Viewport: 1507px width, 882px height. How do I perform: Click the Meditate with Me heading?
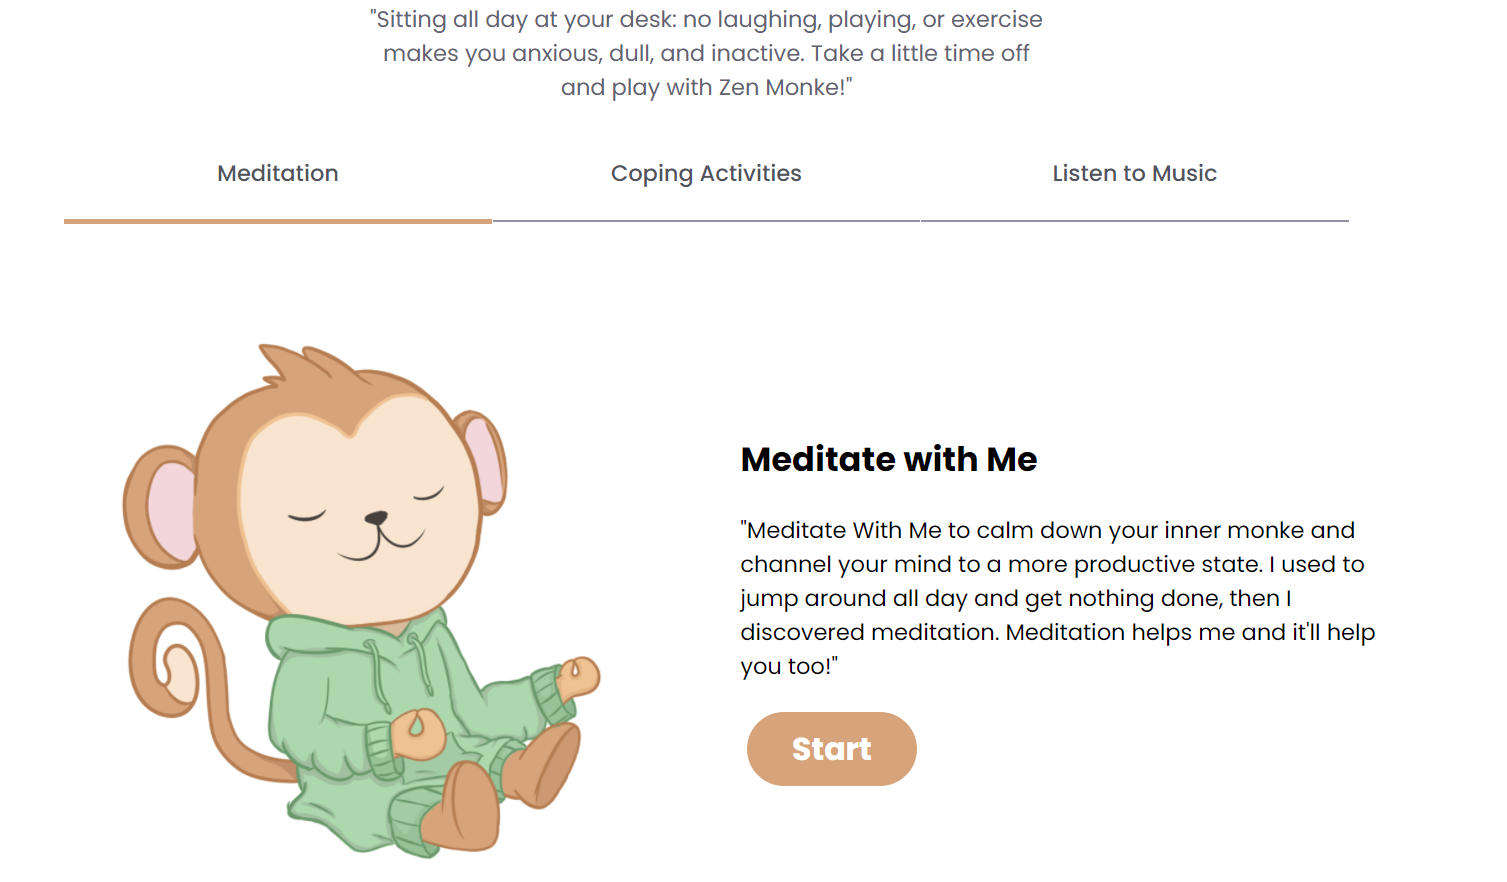point(889,459)
